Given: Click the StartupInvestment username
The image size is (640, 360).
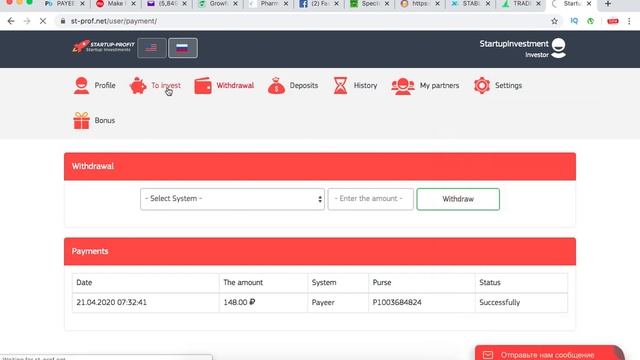Looking at the screenshot, I should pyautogui.click(x=514, y=44).
